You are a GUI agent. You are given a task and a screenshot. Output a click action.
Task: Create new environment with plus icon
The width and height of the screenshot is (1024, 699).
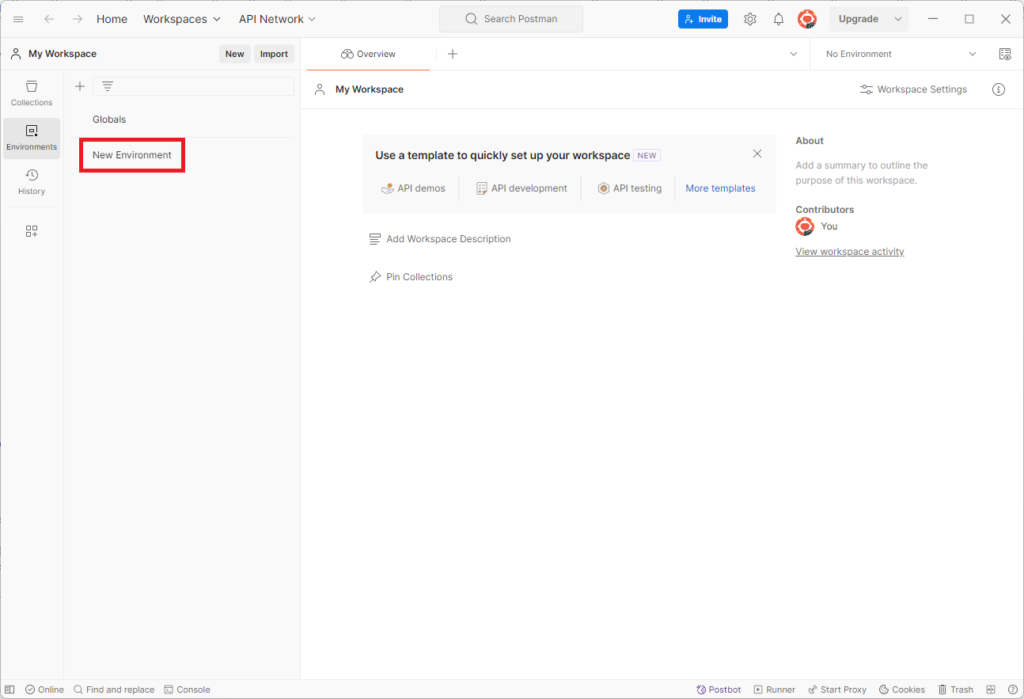[x=80, y=86]
